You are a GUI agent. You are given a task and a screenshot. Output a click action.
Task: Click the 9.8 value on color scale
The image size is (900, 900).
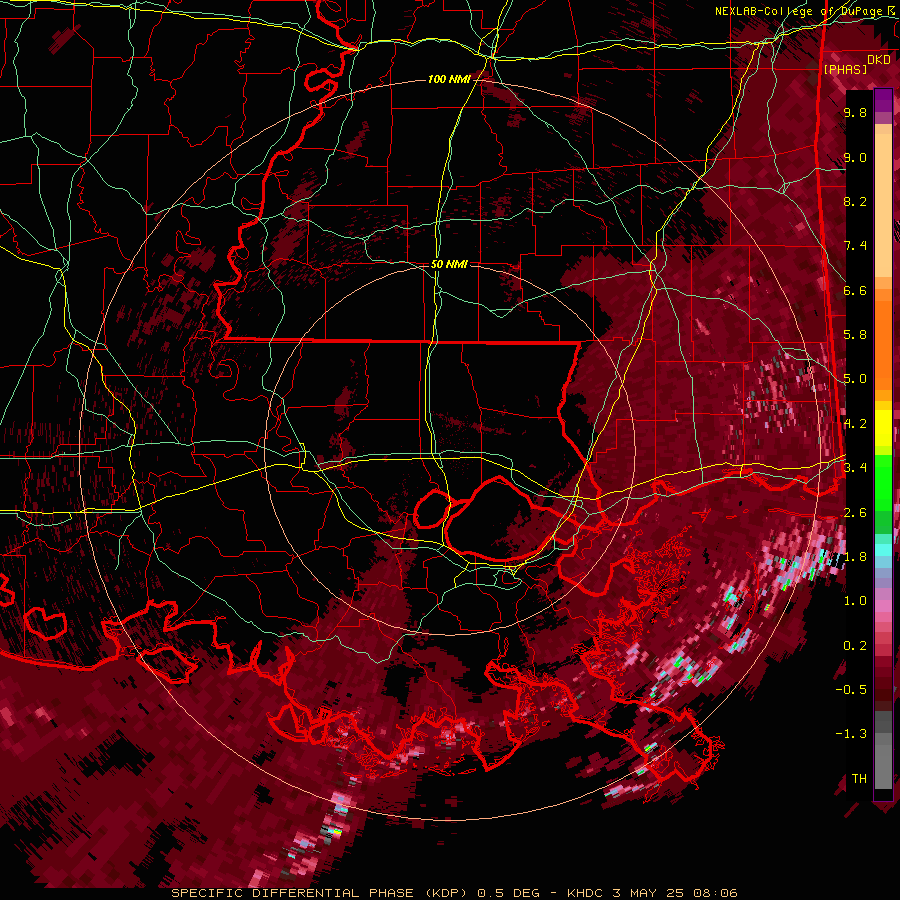[x=855, y=112]
